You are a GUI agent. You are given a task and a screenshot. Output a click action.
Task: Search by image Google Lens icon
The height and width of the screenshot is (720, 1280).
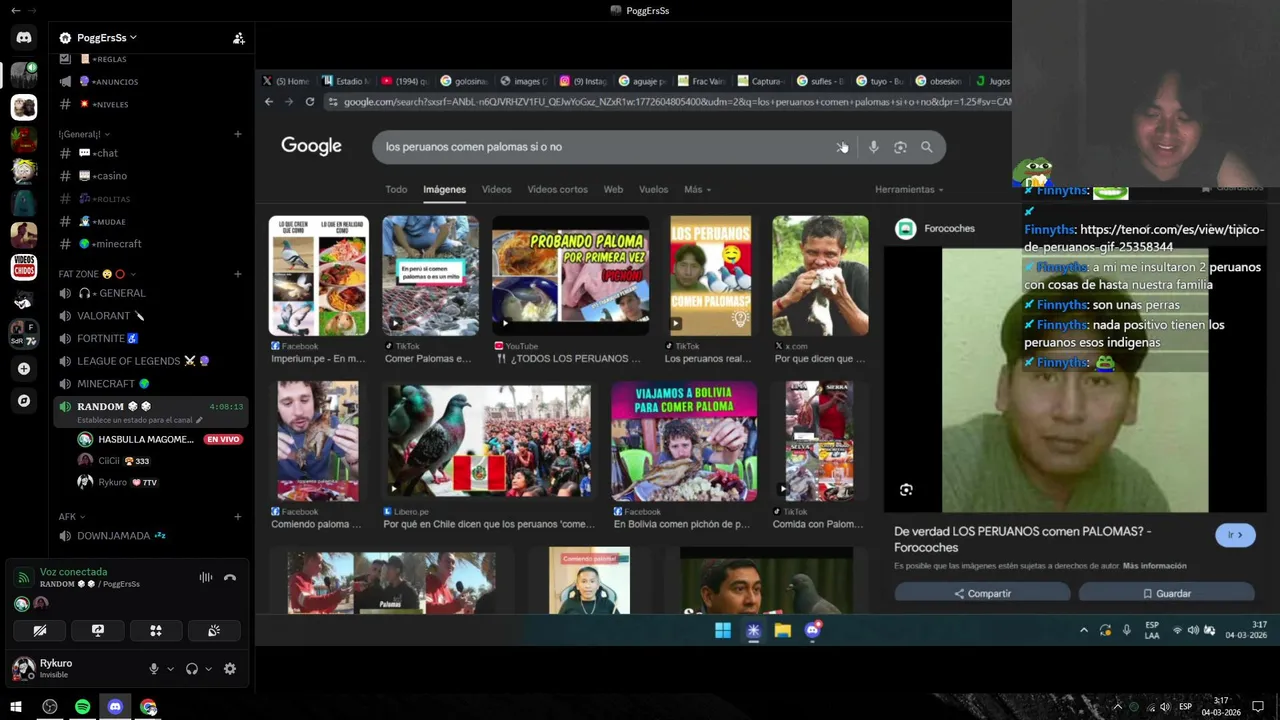tap(900, 147)
